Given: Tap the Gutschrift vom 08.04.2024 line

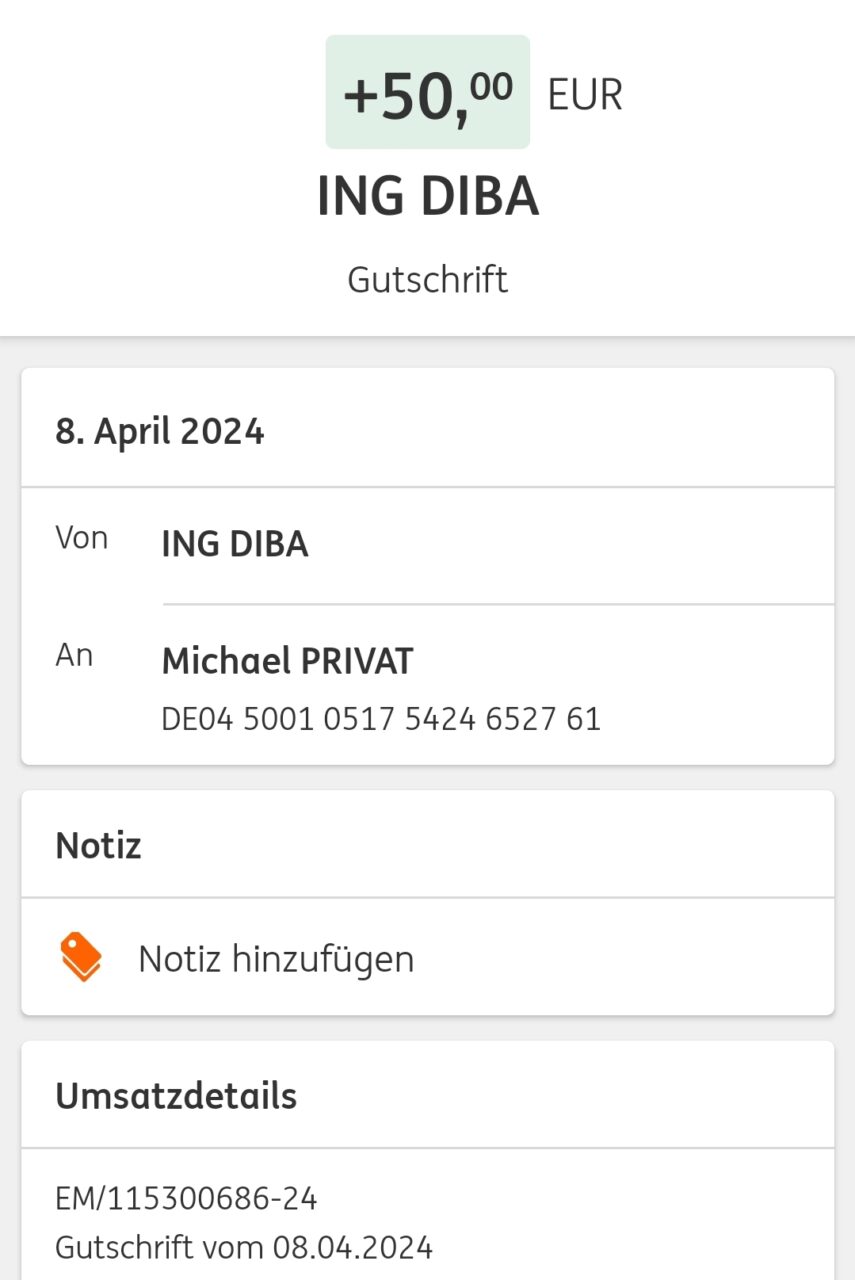Looking at the screenshot, I should 244,1248.
